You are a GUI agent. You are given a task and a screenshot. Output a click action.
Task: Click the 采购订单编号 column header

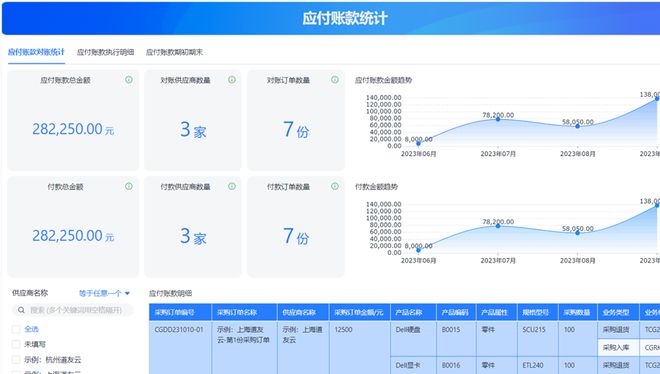click(180, 313)
